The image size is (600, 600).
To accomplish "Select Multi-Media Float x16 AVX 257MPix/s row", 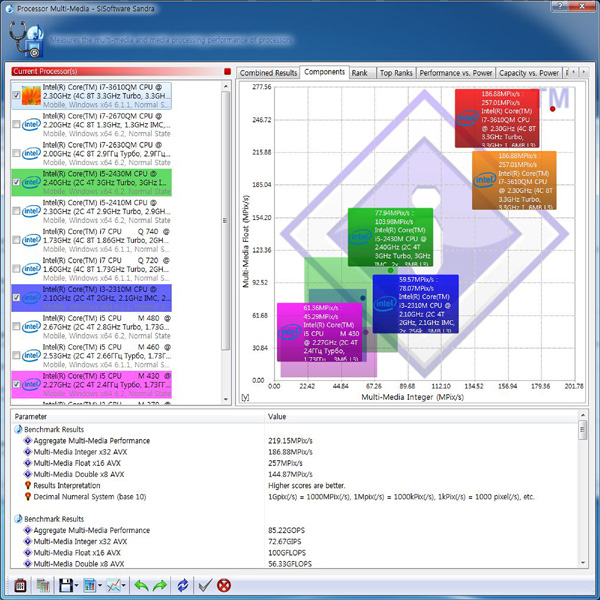I will (x=295, y=463).
